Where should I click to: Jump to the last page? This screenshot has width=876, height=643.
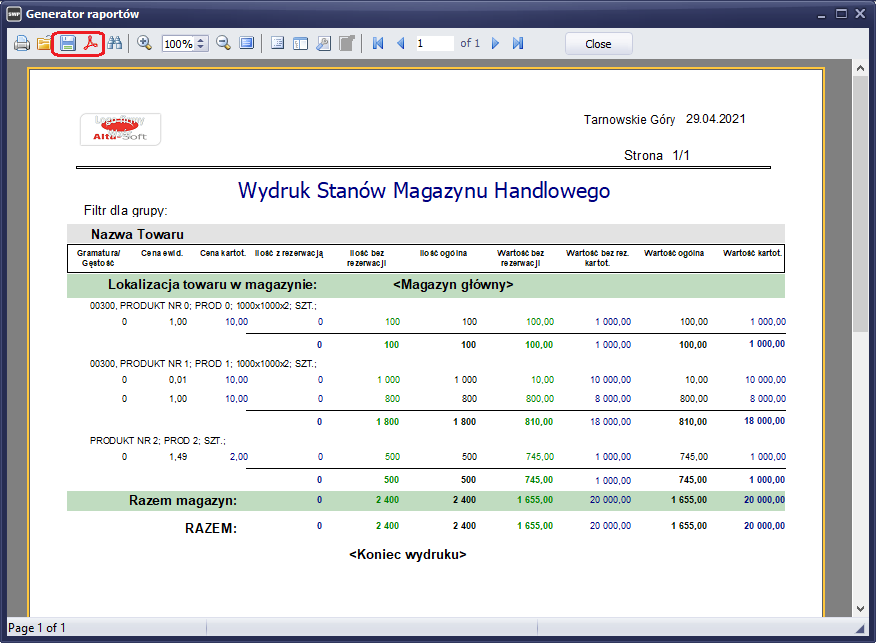click(518, 44)
